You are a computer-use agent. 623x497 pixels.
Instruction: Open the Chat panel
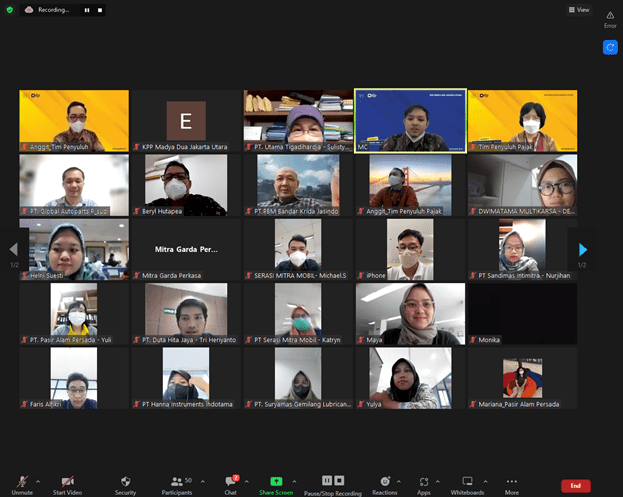click(x=231, y=481)
